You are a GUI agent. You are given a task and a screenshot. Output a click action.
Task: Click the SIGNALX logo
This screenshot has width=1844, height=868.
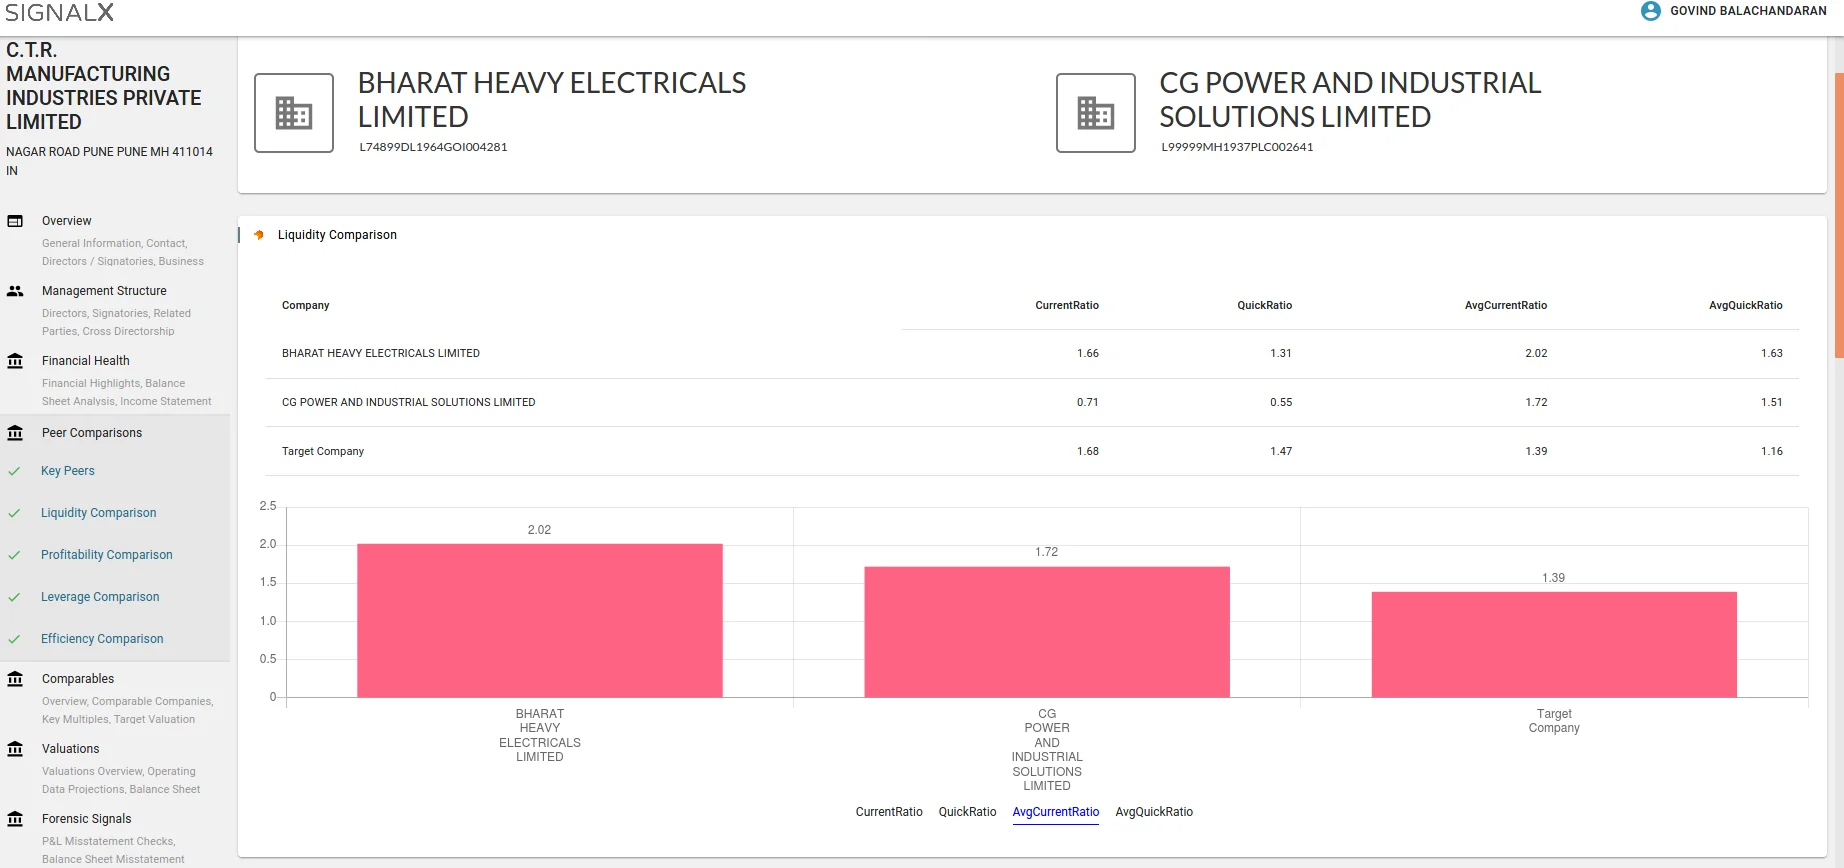(60, 12)
